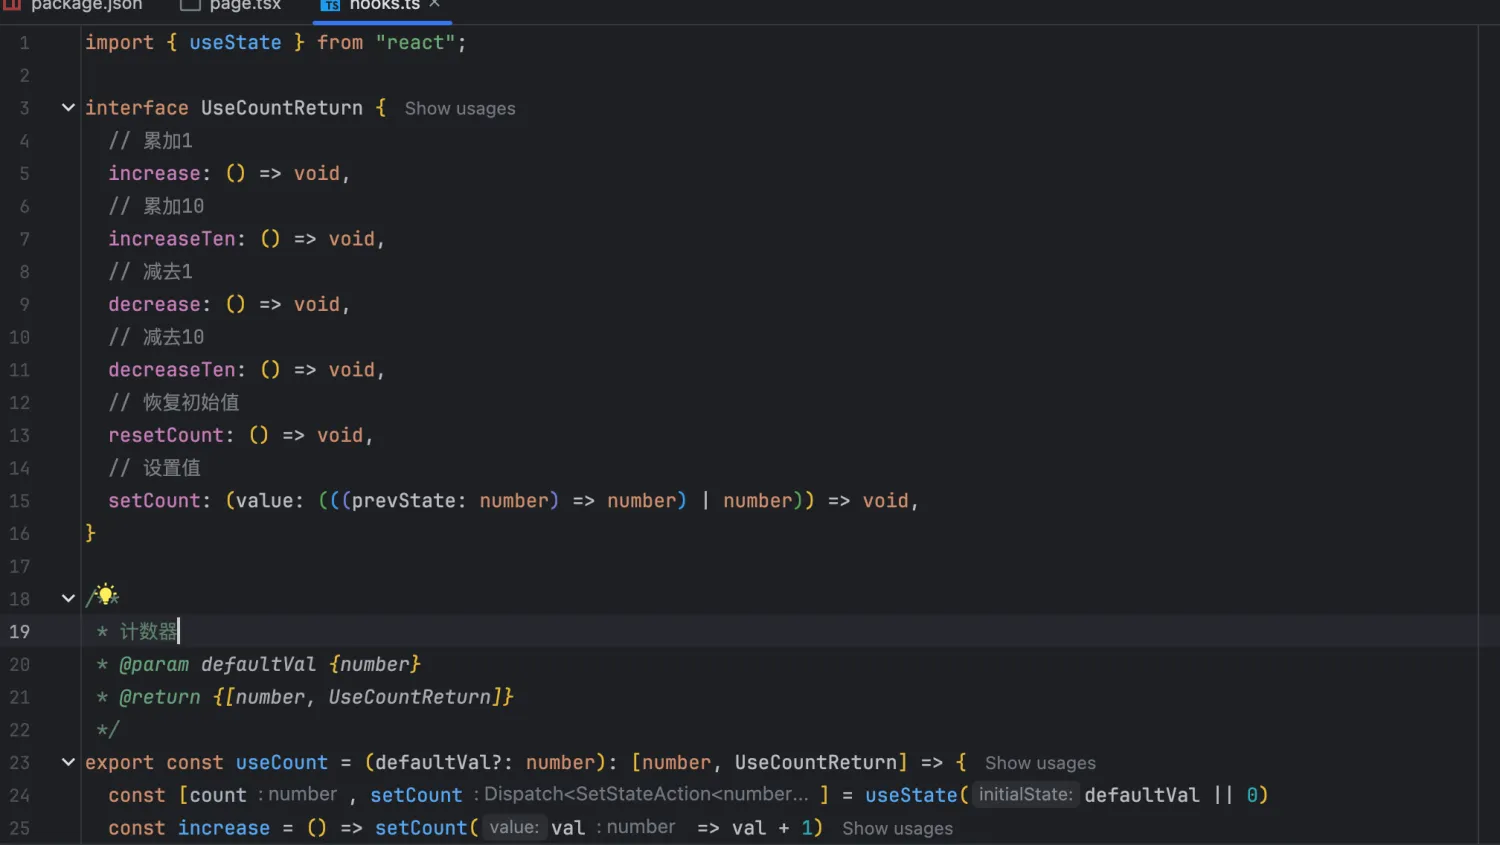The height and width of the screenshot is (845, 1500).
Task: Click the doc comment text "计数器"
Action: coord(148,632)
